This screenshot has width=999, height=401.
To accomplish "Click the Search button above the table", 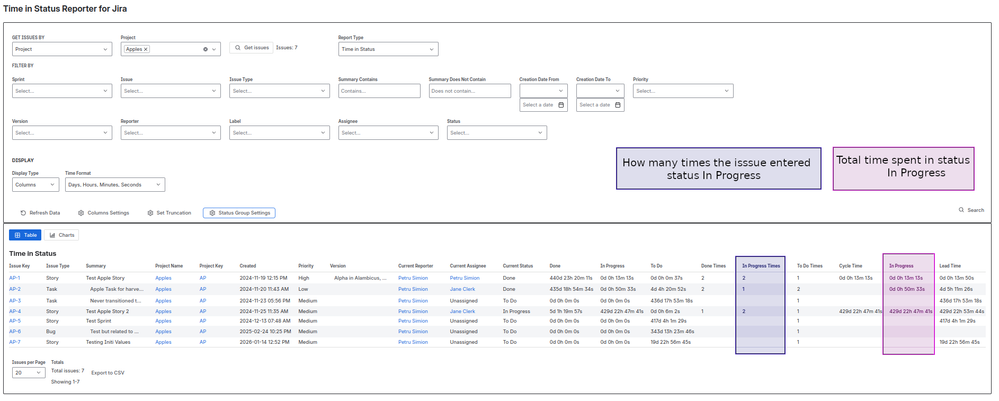I will (x=972, y=210).
